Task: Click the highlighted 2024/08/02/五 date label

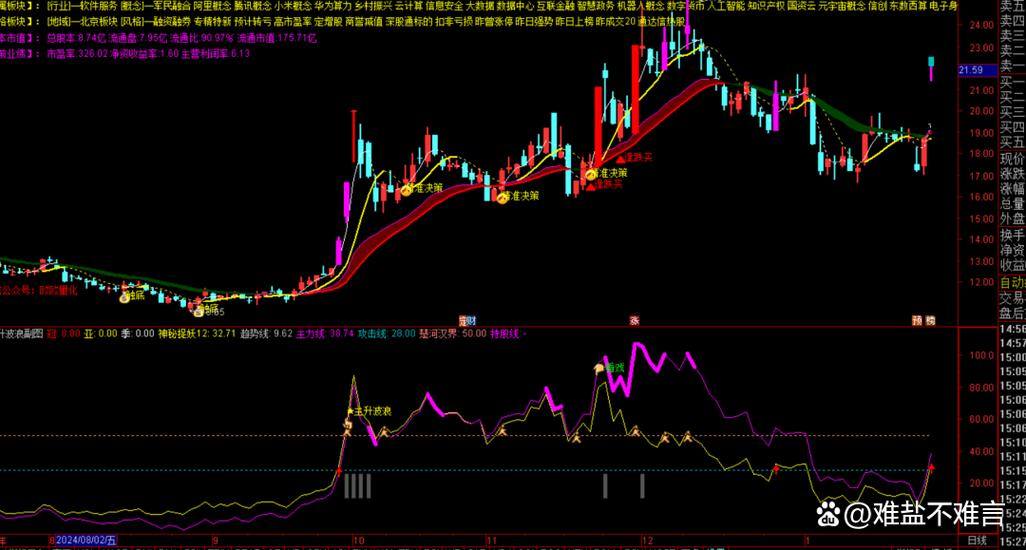Action: coord(86,540)
